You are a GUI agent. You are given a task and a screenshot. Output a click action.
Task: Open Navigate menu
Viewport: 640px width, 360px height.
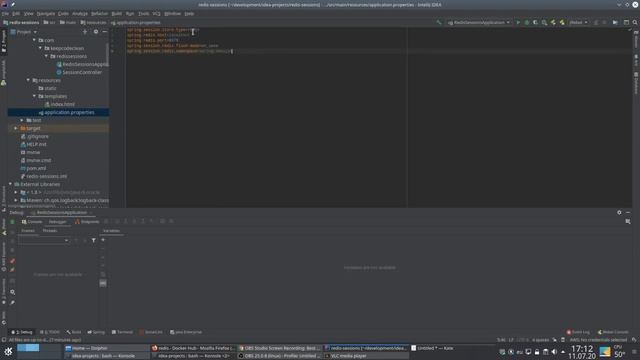[46, 13]
